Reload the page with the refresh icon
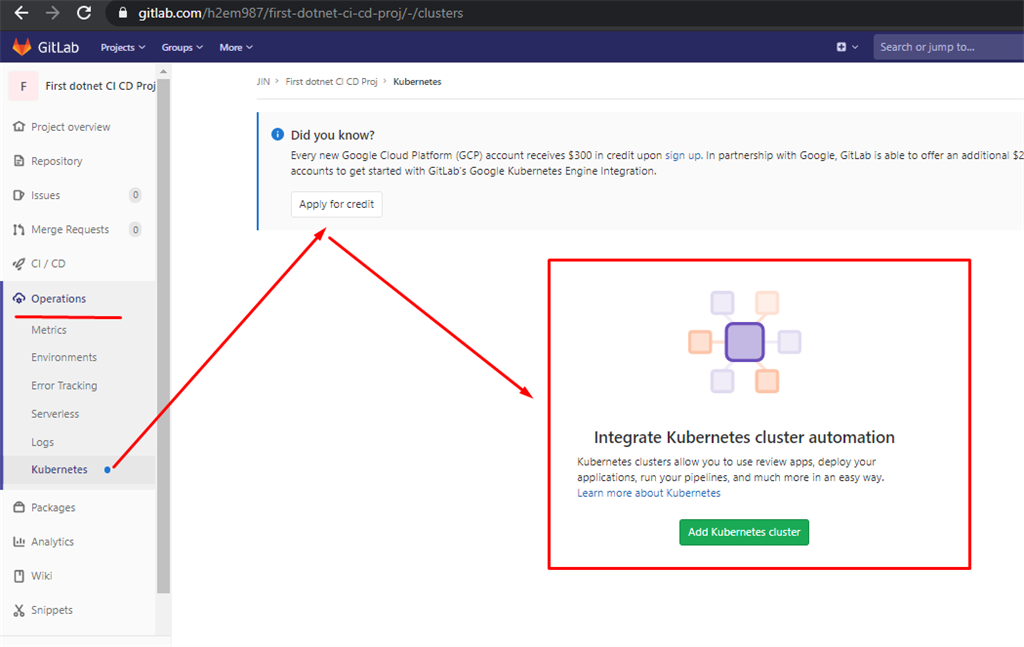 click(x=84, y=13)
